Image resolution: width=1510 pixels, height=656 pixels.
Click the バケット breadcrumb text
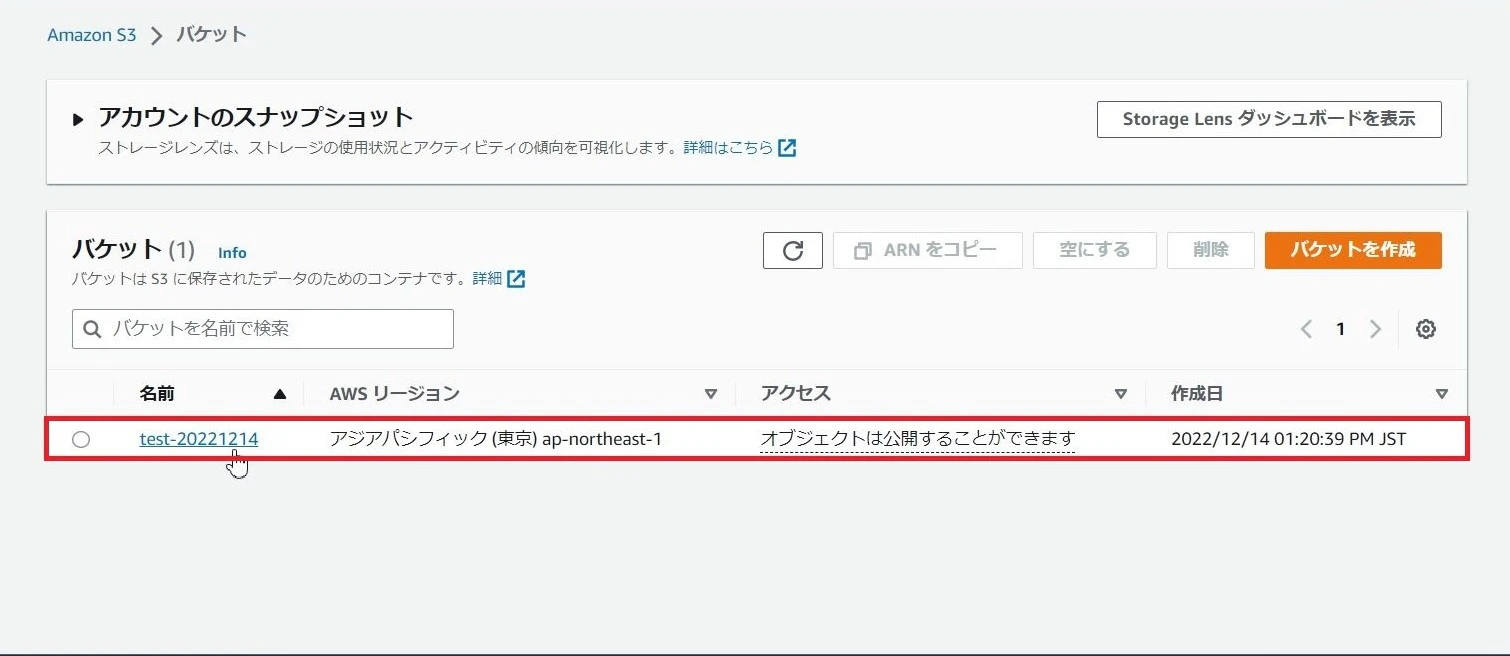(211, 35)
